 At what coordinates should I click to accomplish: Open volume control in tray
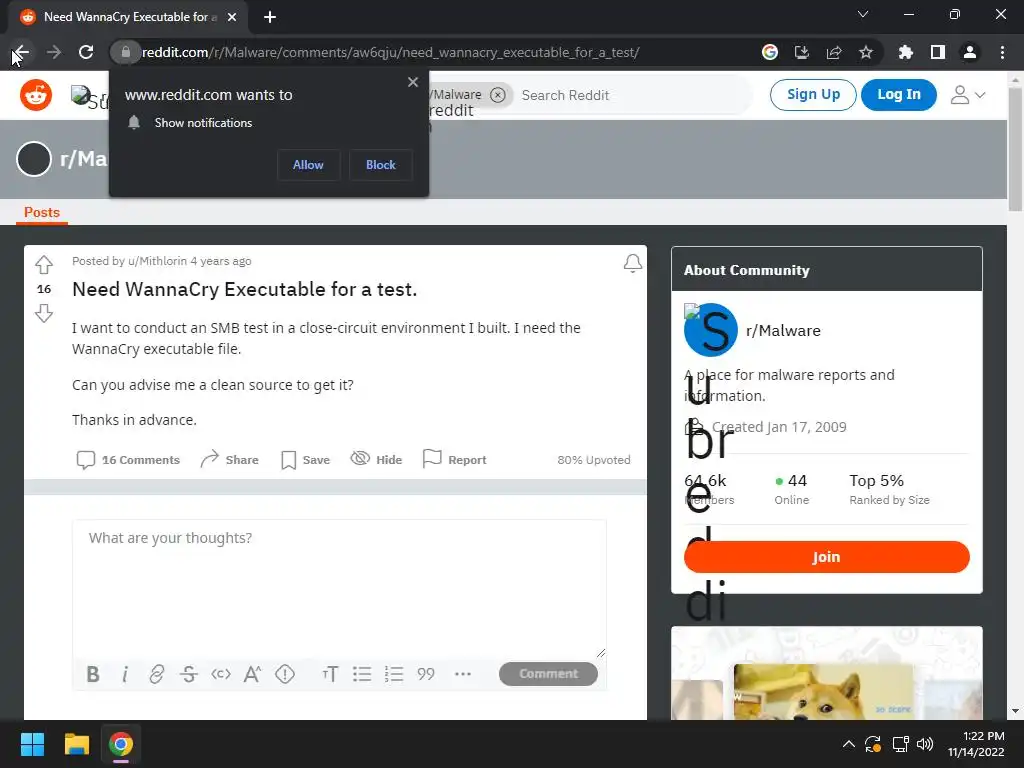click(925, 744)
